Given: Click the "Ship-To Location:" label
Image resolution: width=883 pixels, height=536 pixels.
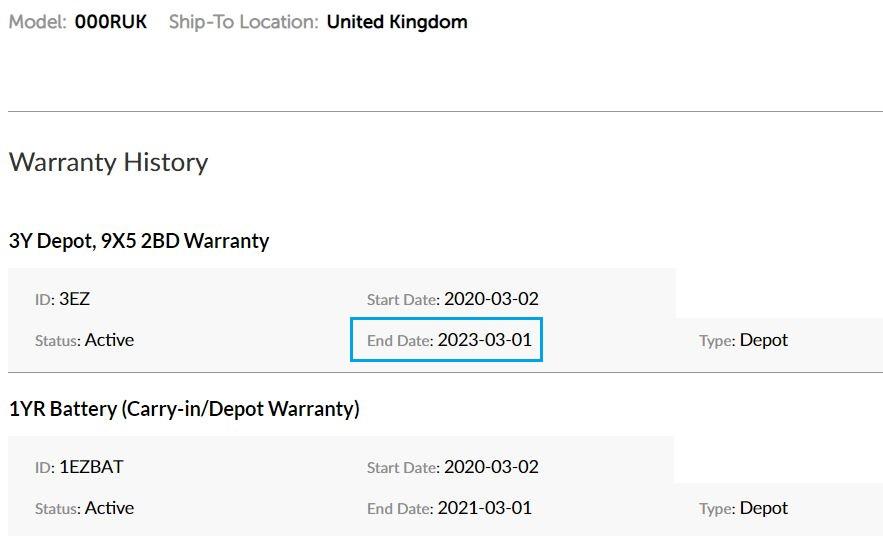Looking at the screenshot, I should [243, 22].
